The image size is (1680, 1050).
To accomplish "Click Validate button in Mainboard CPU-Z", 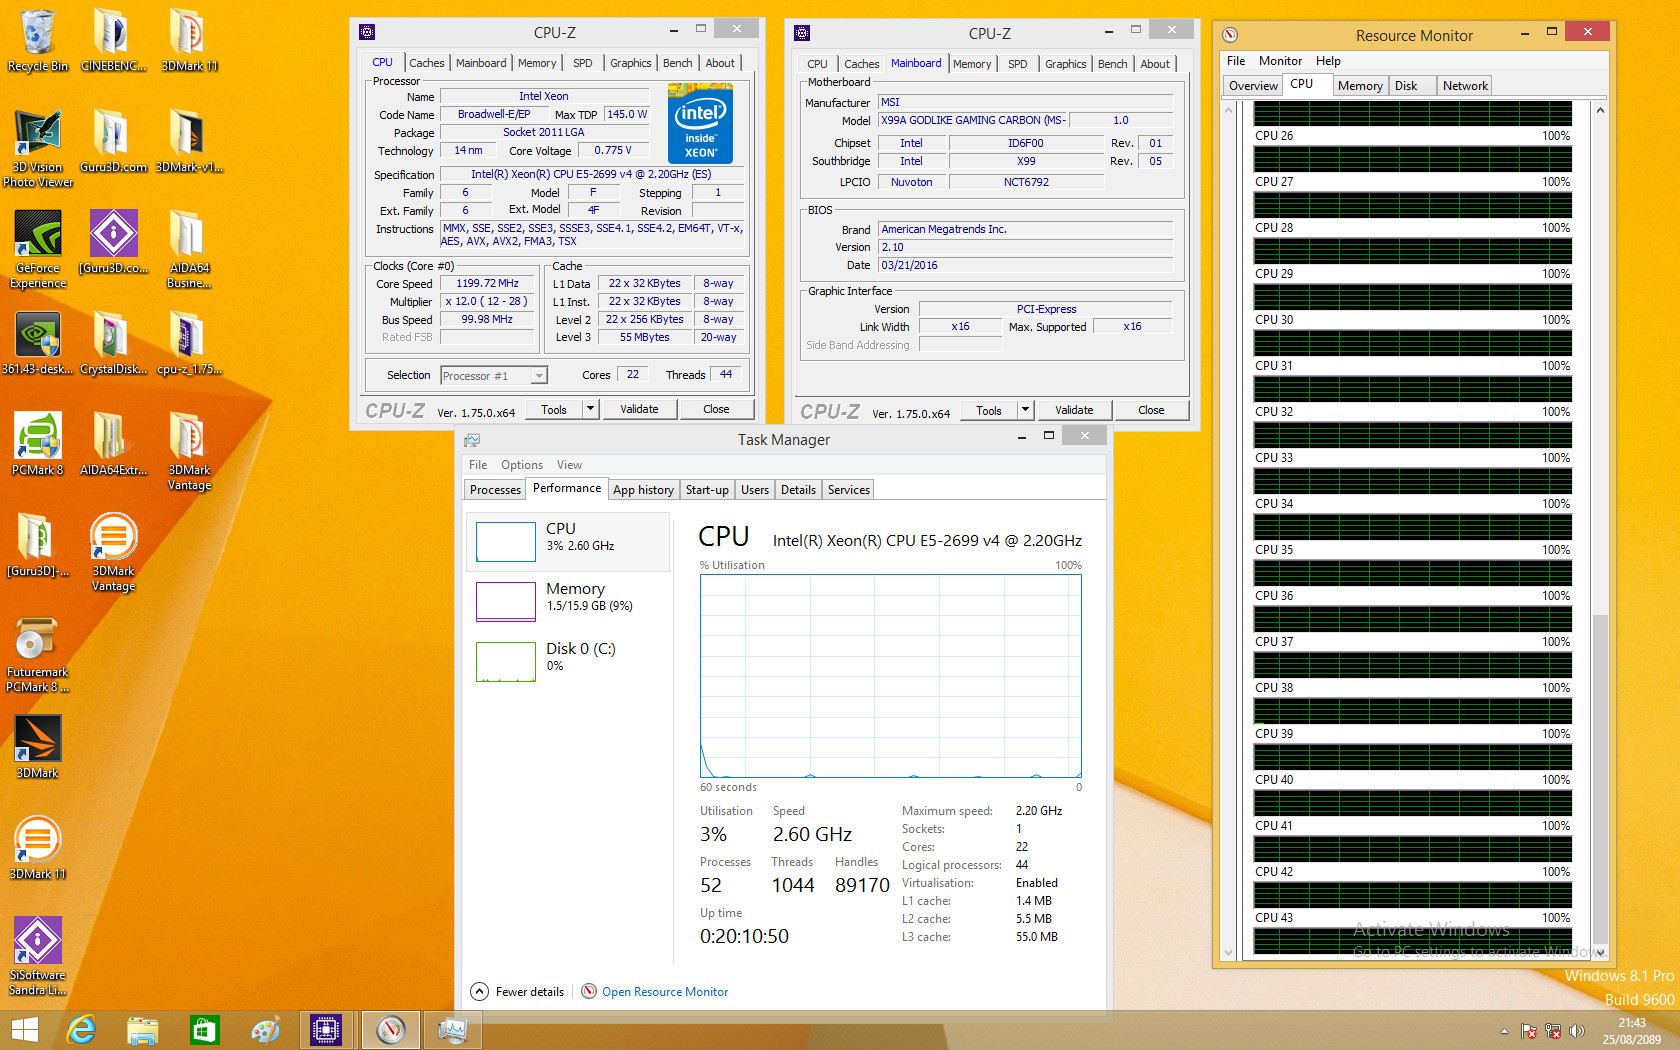I will tap(1074, 410).
